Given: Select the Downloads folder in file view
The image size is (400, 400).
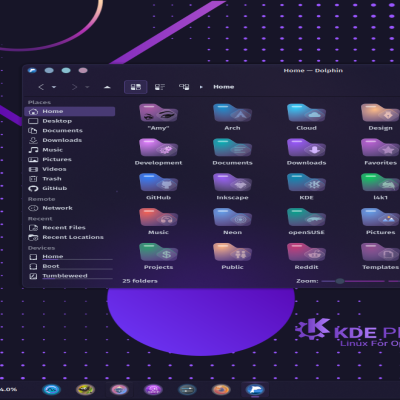Looking at the screenshot, I should point(306,148).
